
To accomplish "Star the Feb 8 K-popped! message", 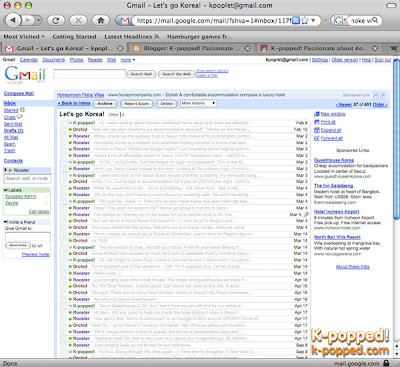I will 65,123.
